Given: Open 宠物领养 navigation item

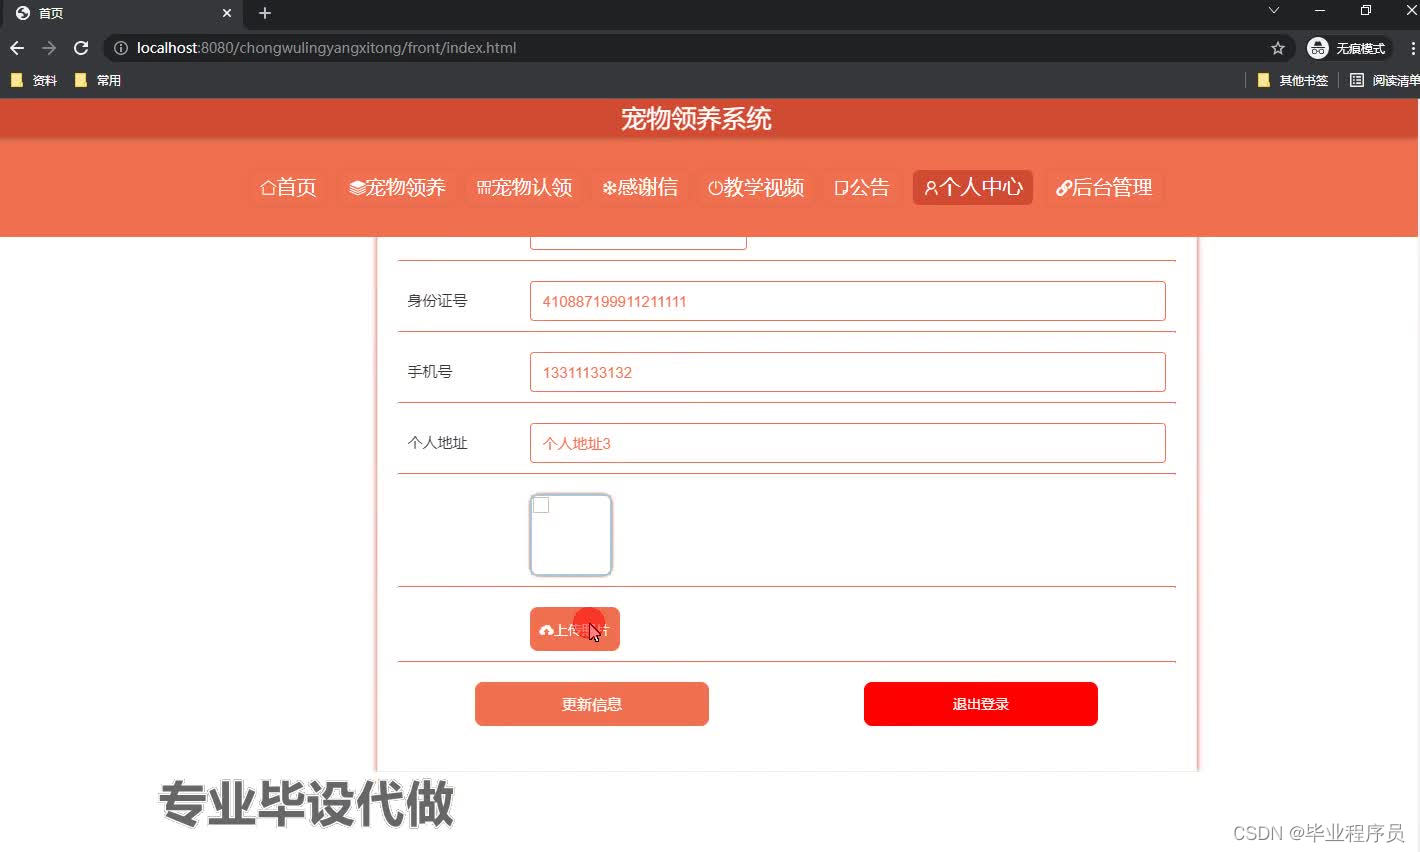Looking at the screenshot, I should 397,187.
